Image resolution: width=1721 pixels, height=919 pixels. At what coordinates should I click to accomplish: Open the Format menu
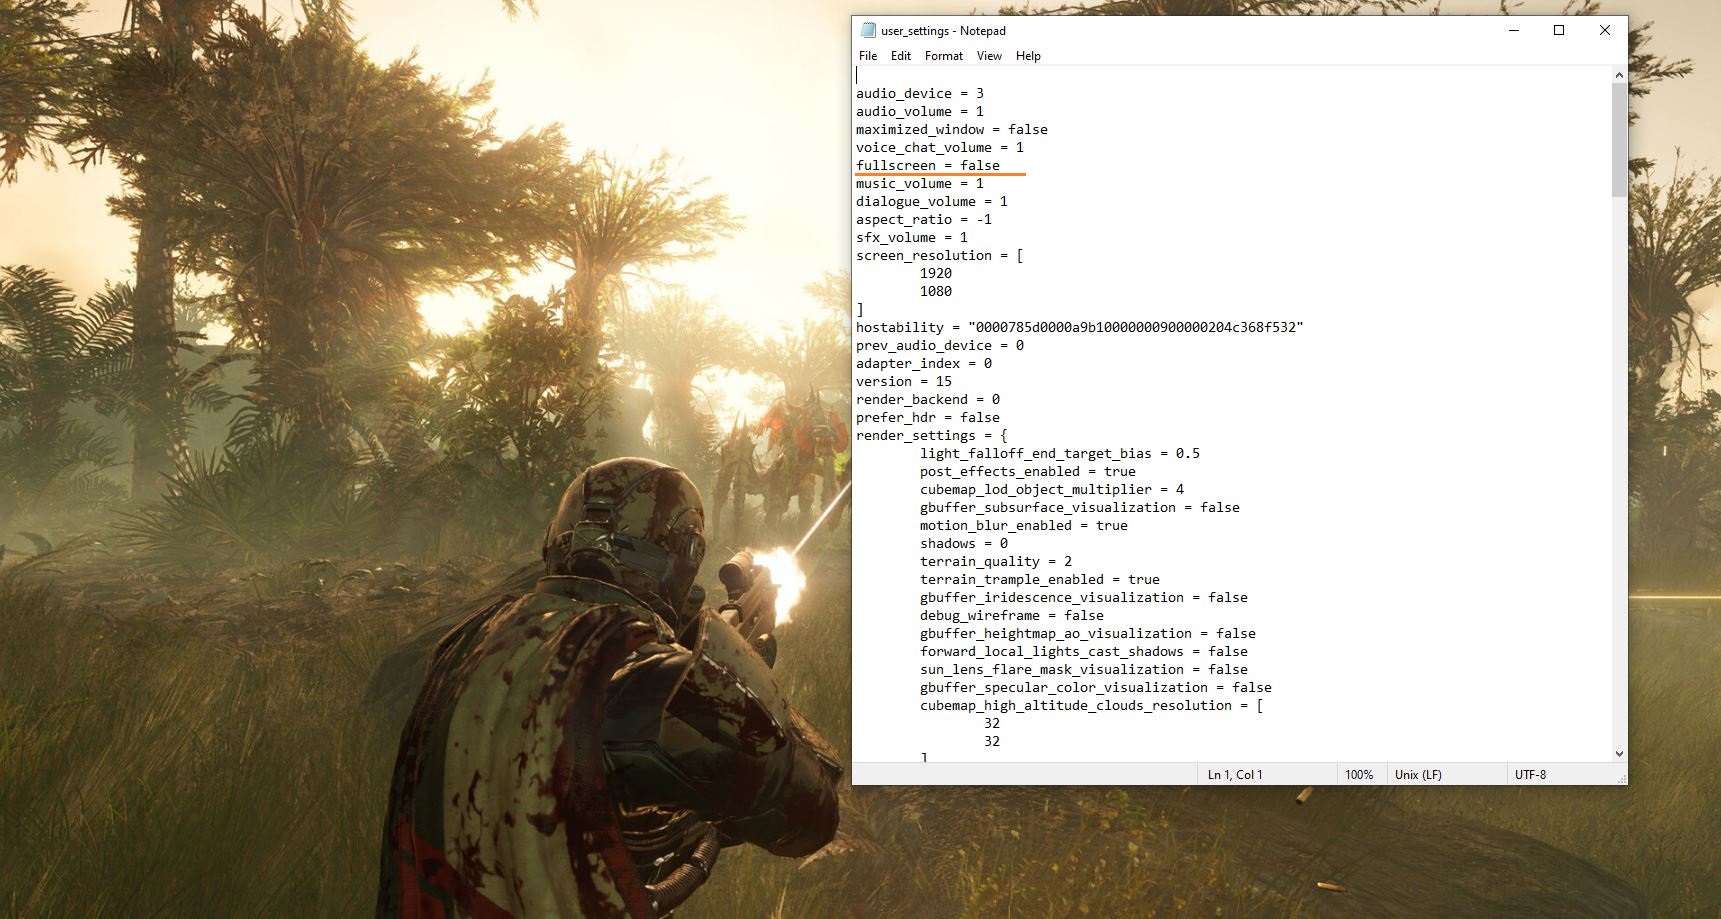coord(944,56)
